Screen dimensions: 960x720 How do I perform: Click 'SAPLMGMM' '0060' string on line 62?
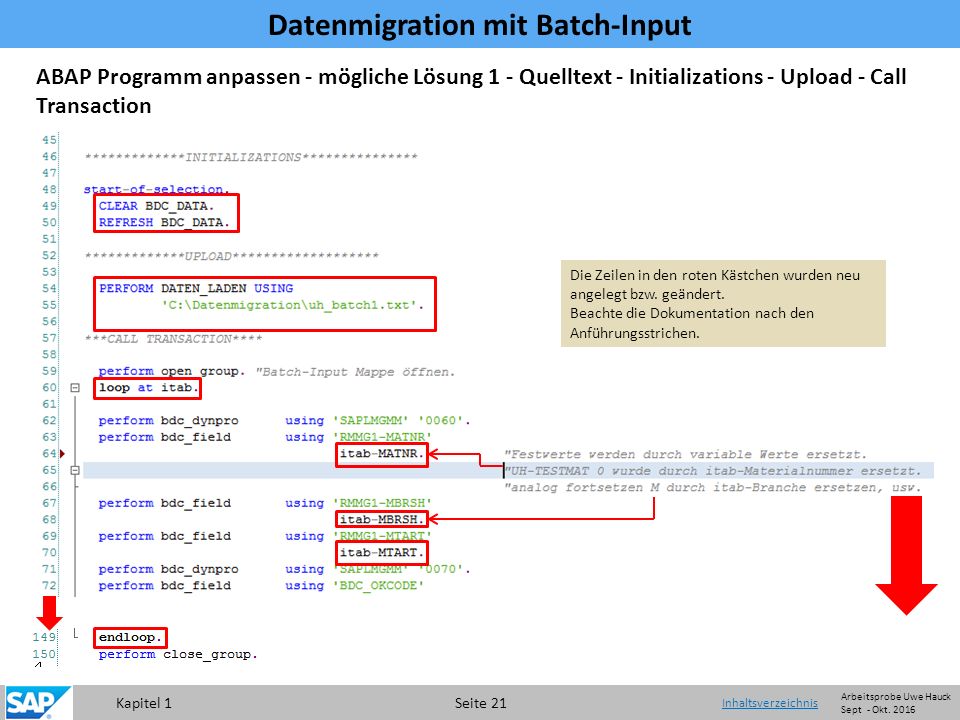click(x=402, y=421)
